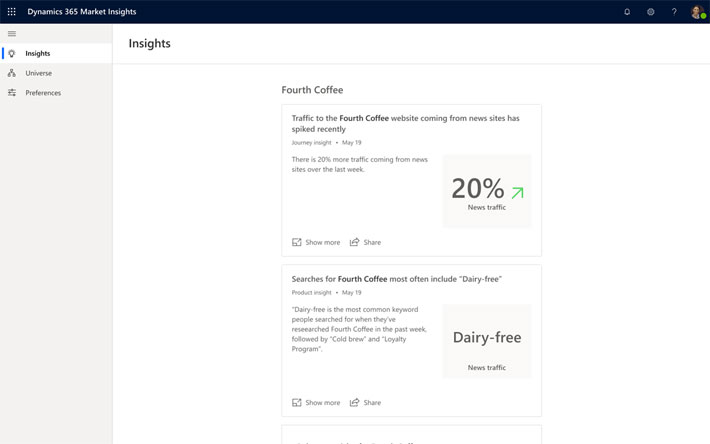Select Preferences in the navigation menu
The width and height of the screenshot is (710, 444).
tap(43, 93)
